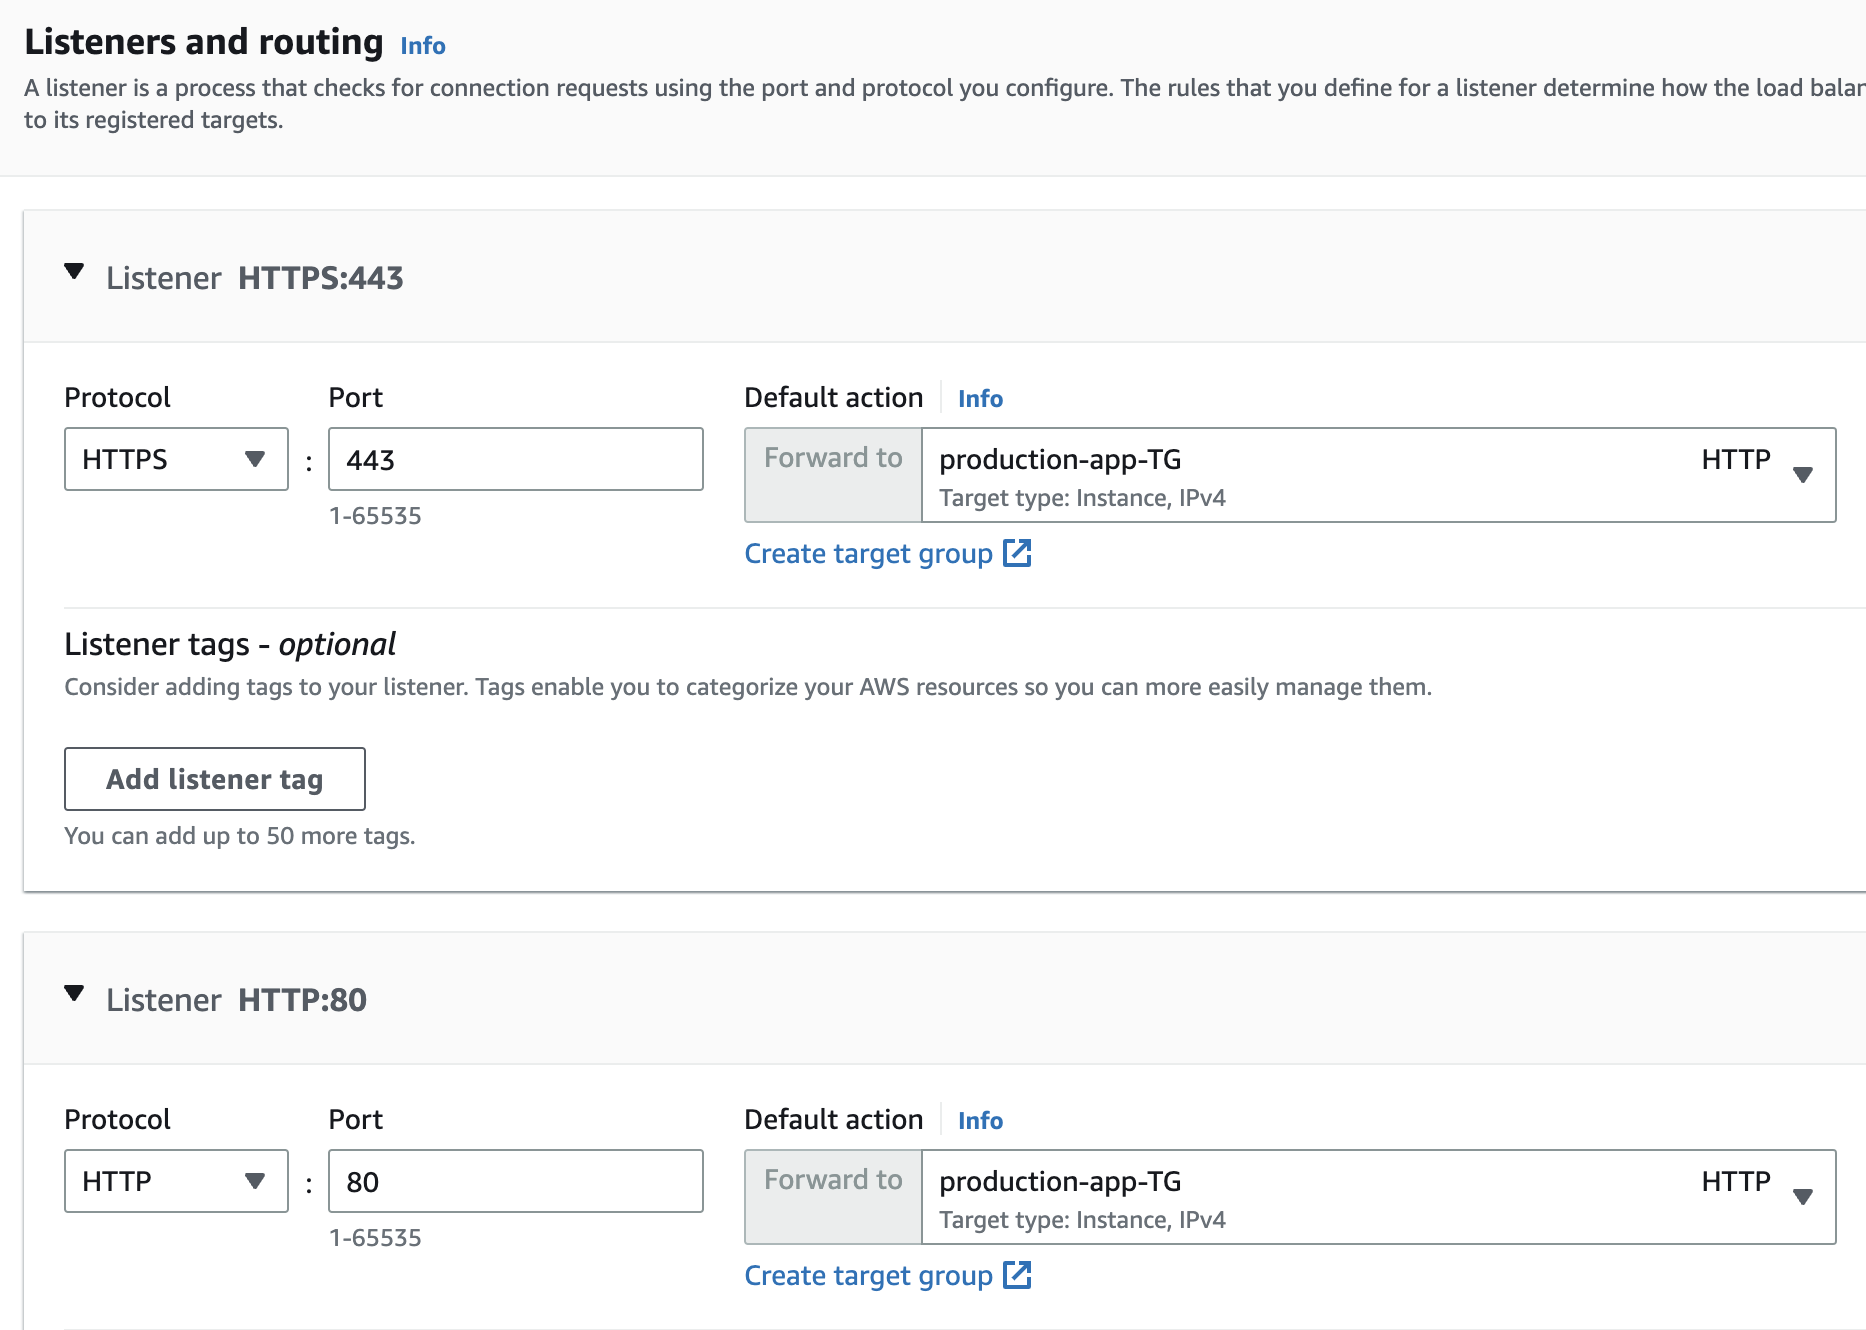Click external link icon in HTTPS listener section
The height and width of the screenshot is (1330, 1866).
tap(1017, 553)
